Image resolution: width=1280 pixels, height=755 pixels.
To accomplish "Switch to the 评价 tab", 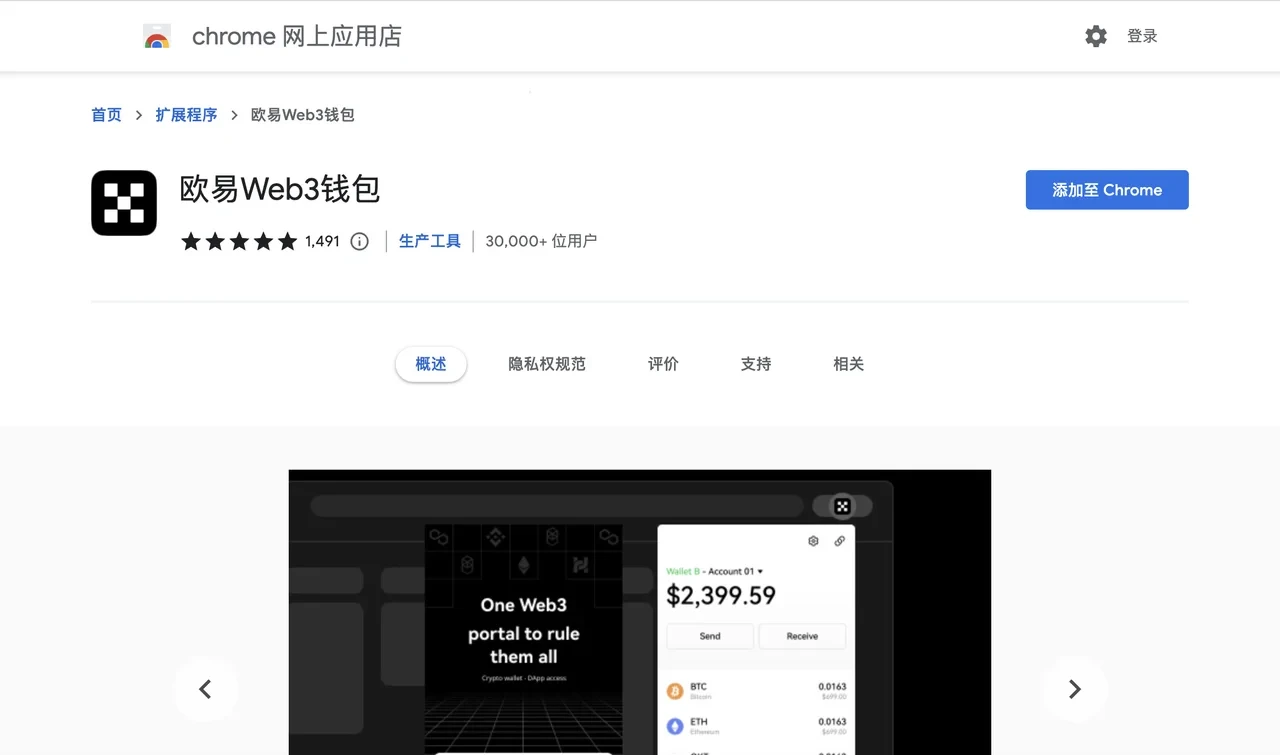I will 663,364.
